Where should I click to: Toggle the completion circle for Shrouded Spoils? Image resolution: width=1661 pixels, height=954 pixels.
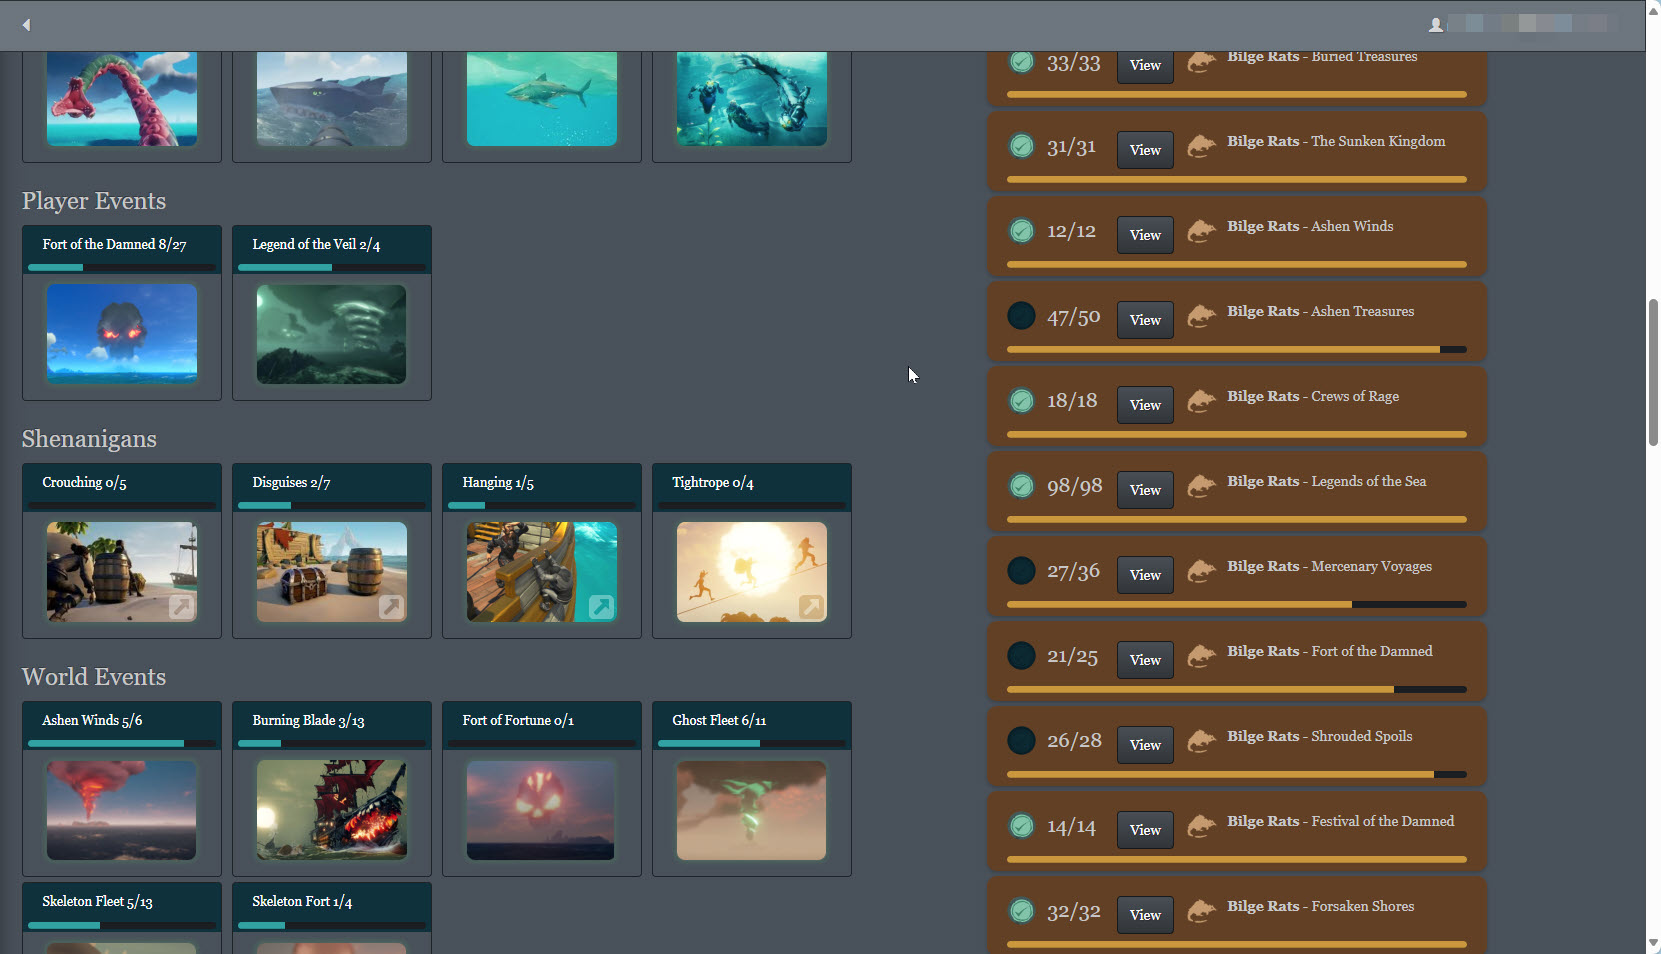coord(1021,741)
